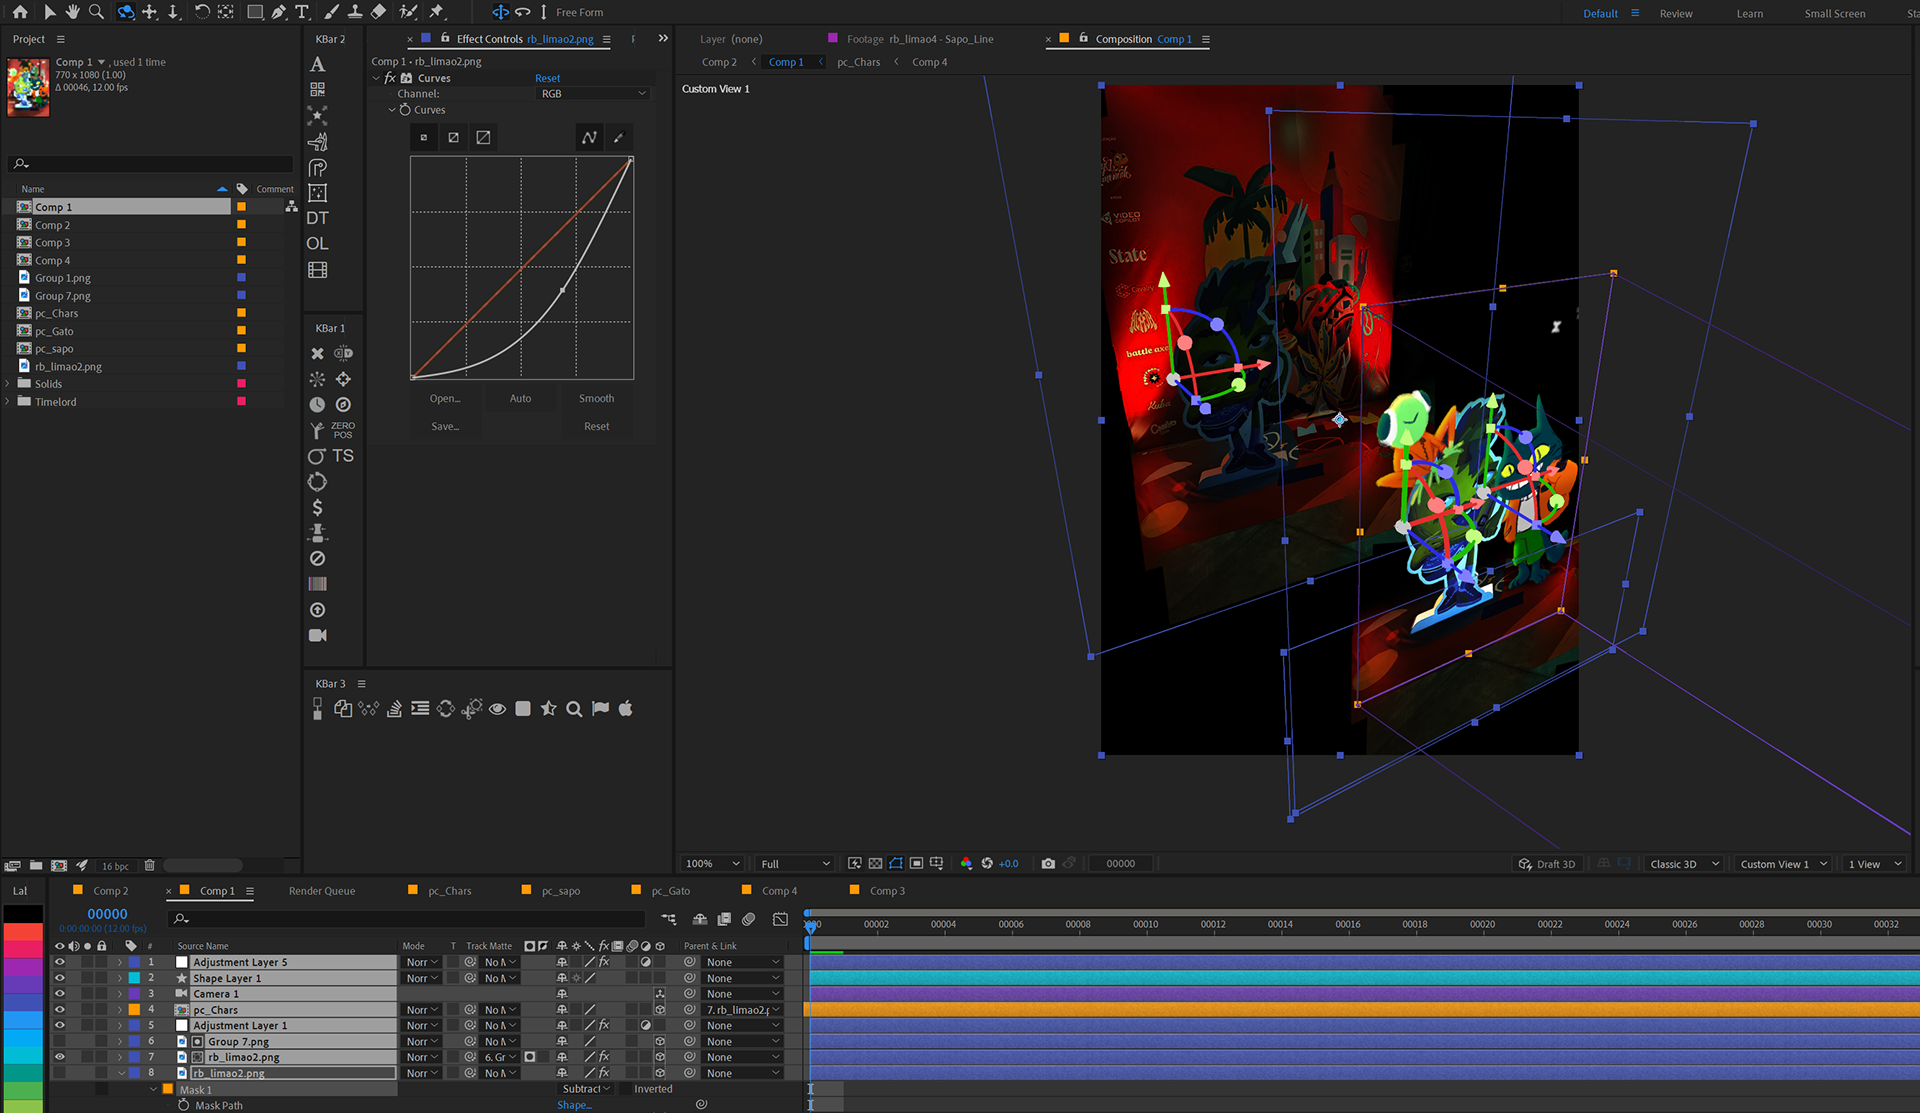Image resolution: width=1920 pixels, height=1113 pixels.
Task: Open the Classic 3D renderer dropdown
Action: tap(1684, 864)
